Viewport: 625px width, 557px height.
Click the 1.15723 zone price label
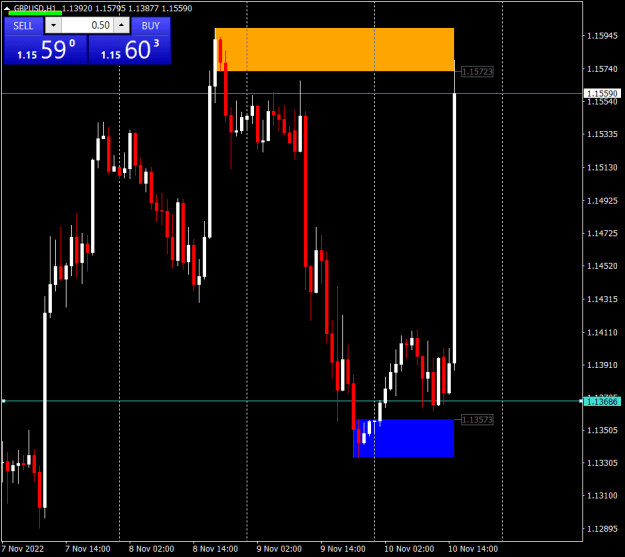tap(477, 72)
